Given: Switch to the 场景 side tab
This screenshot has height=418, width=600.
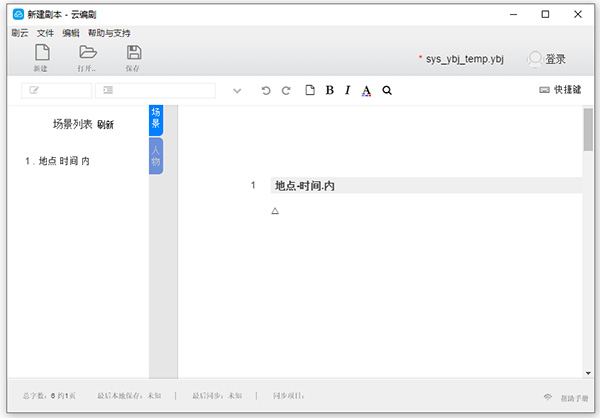Looking at the screenshot, I should click(156, 120).
